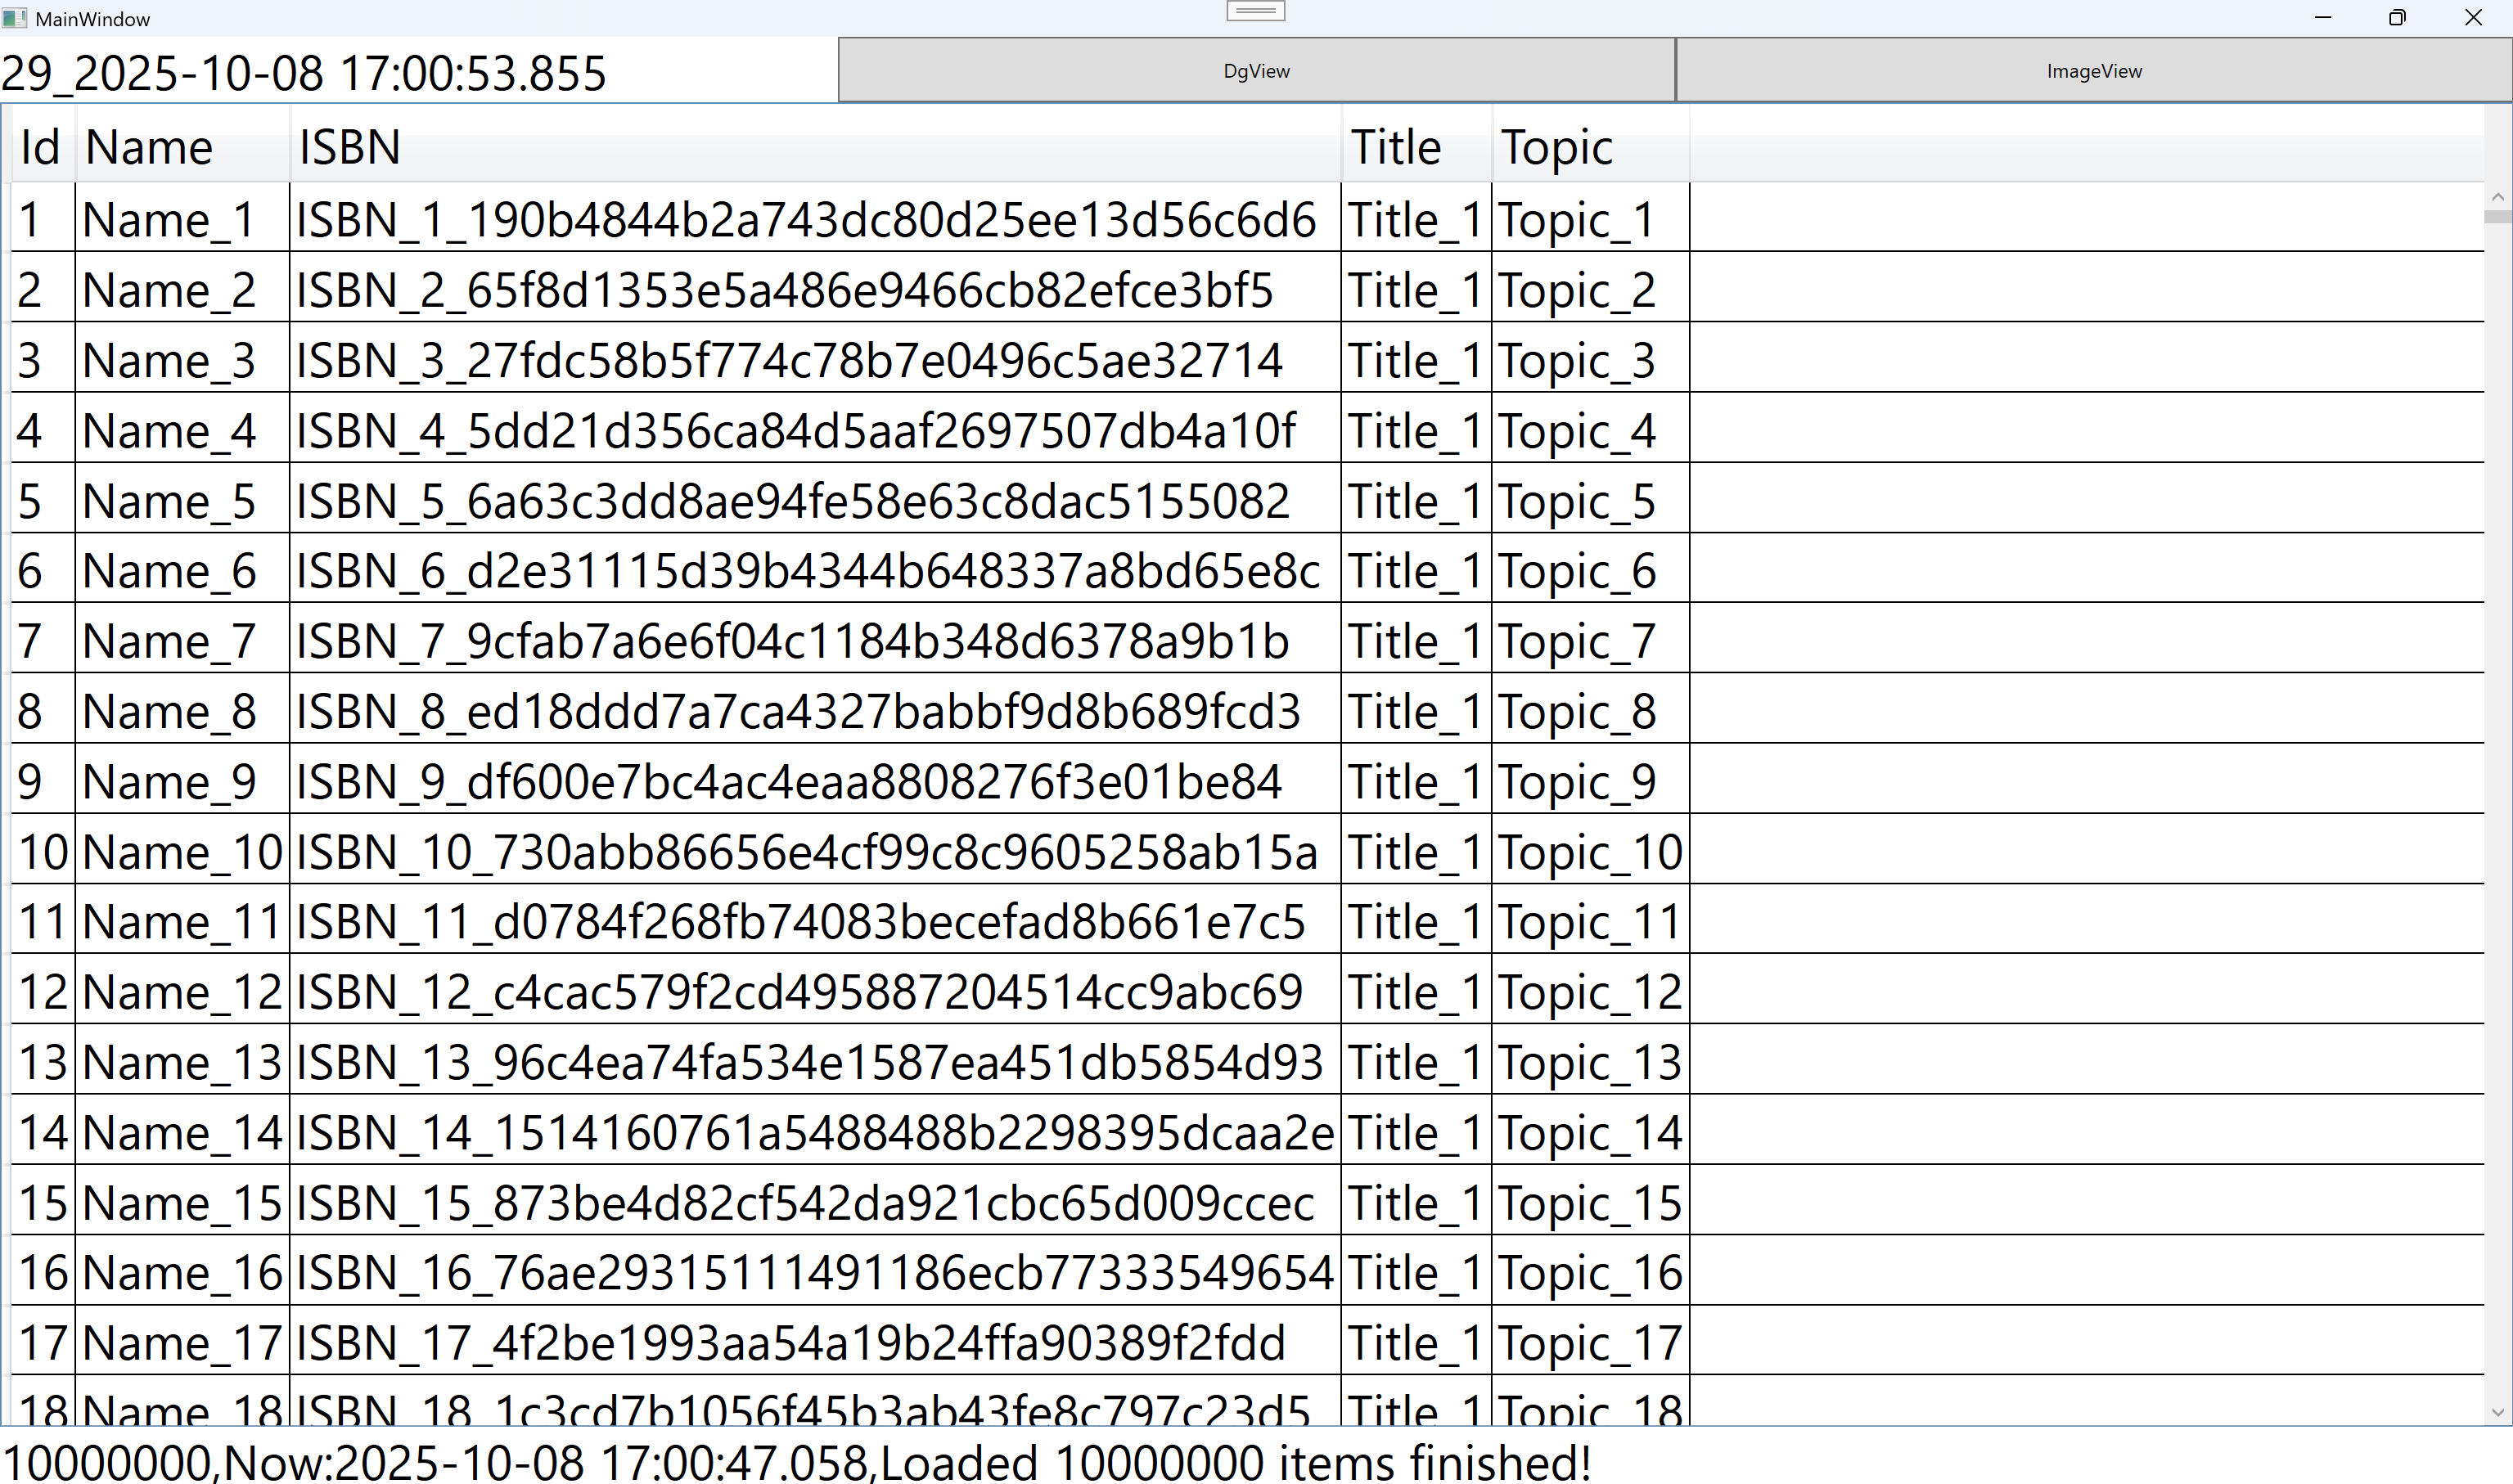Click the Title column header

coord(1415,147)
